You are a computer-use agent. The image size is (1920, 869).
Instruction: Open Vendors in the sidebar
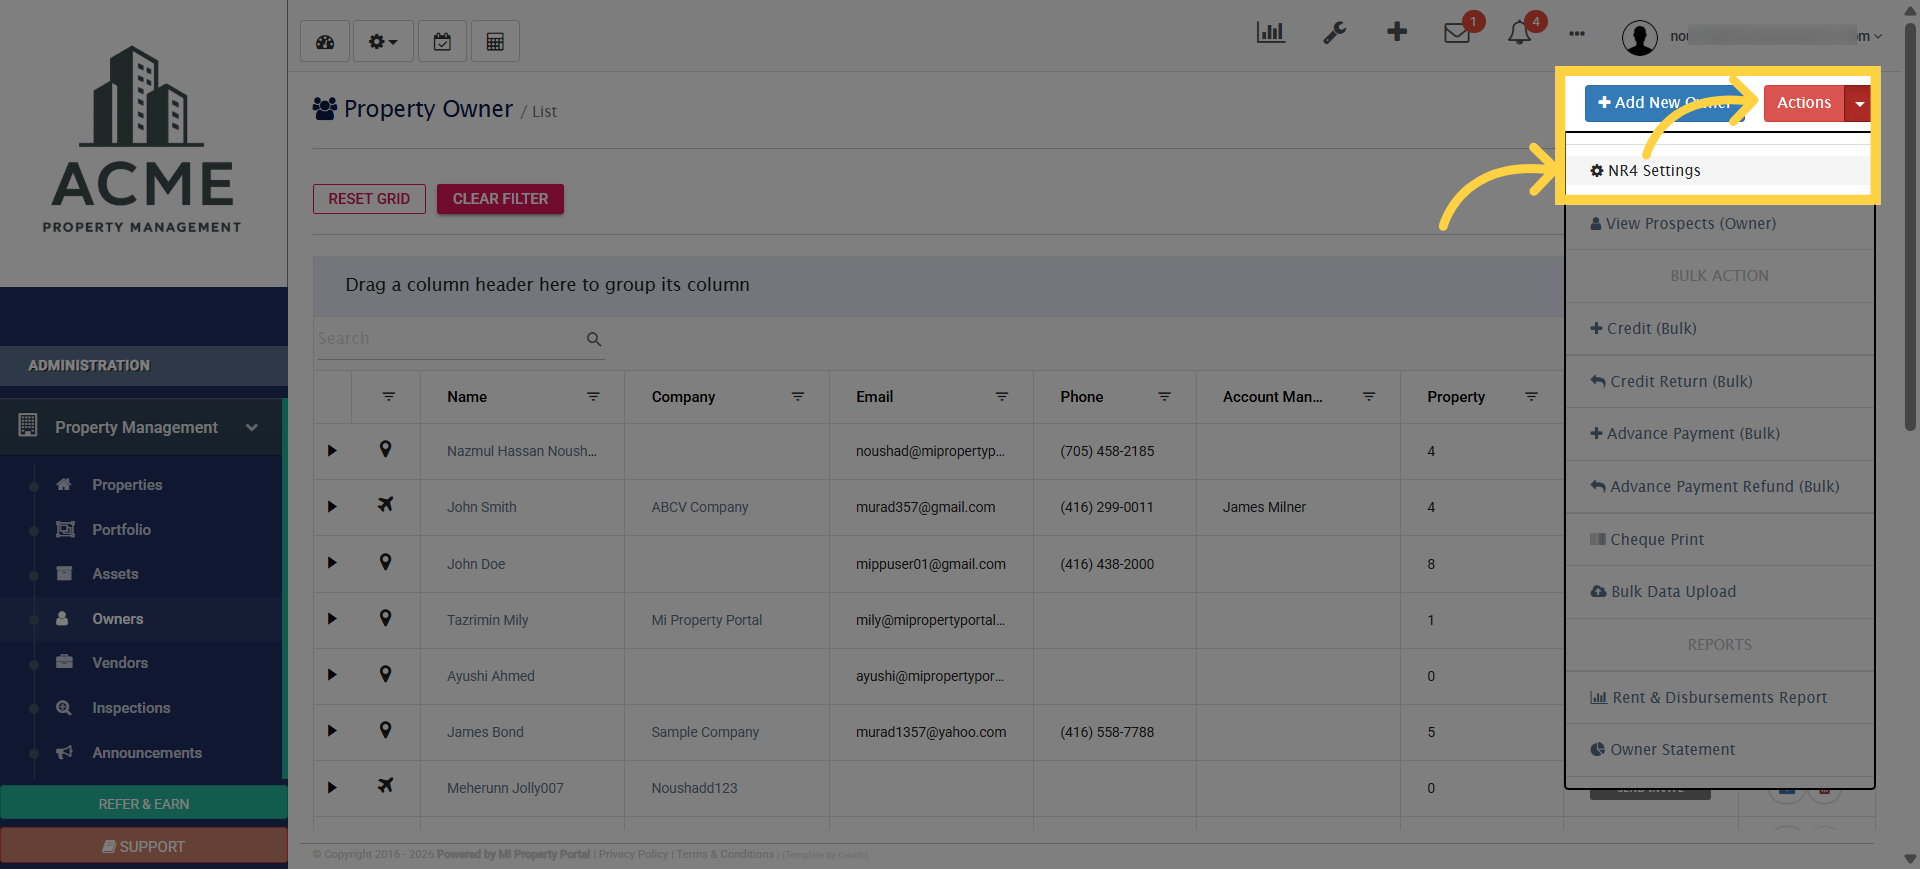click(120, 663)
